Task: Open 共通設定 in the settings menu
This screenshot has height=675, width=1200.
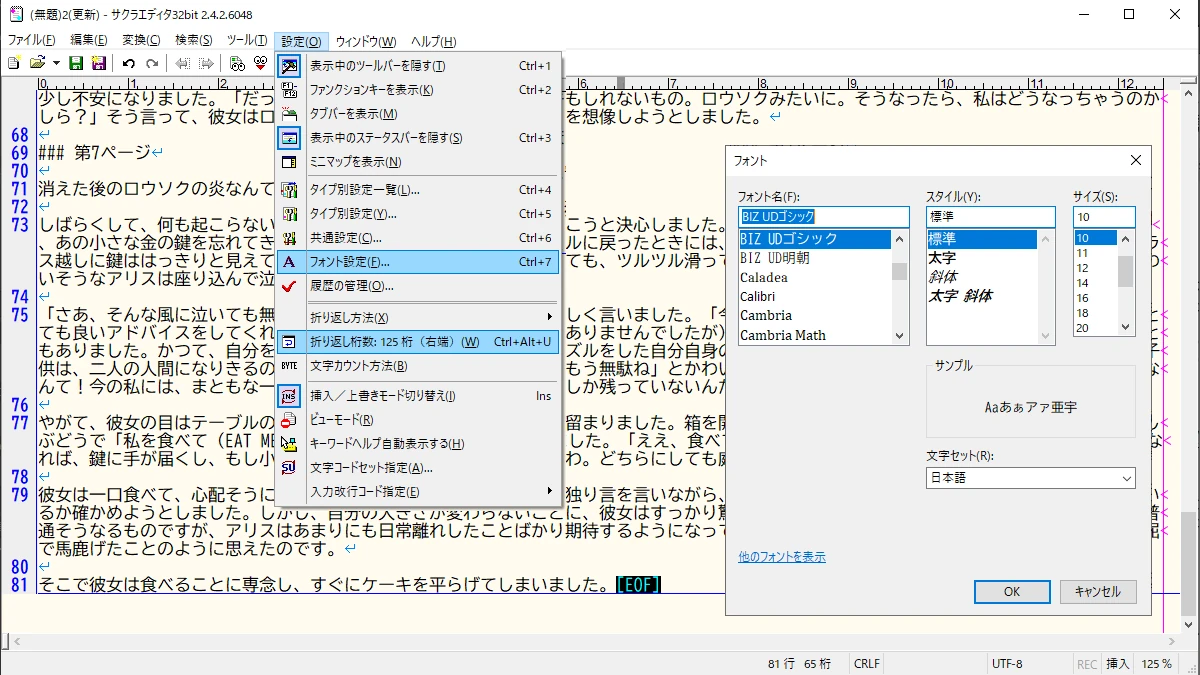Action: pyautogui.click(x=345, y=238)
